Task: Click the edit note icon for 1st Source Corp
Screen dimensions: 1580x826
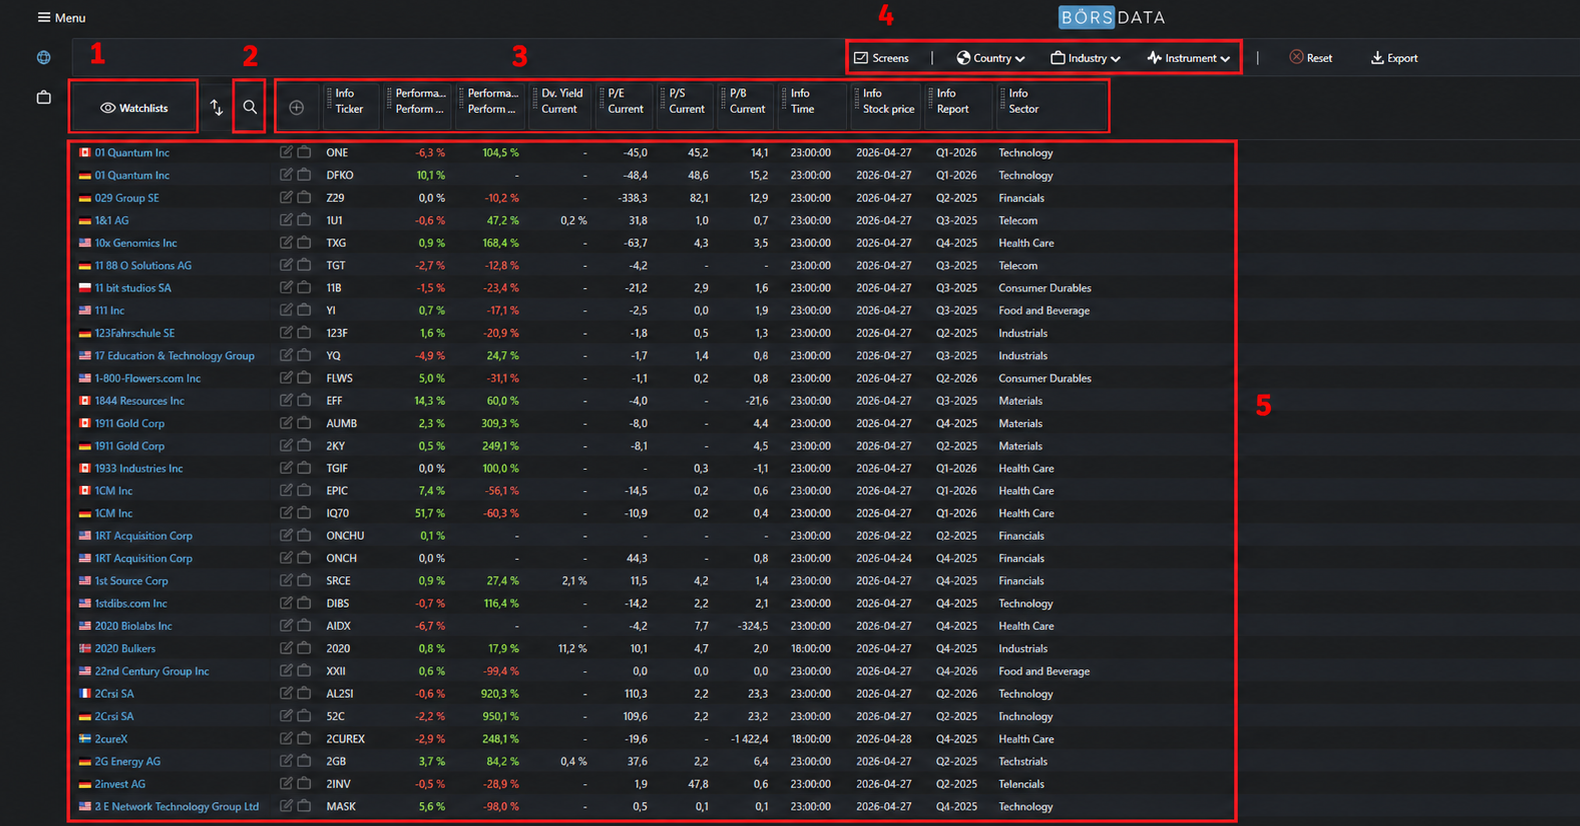Action: click(x=286, y=581)
